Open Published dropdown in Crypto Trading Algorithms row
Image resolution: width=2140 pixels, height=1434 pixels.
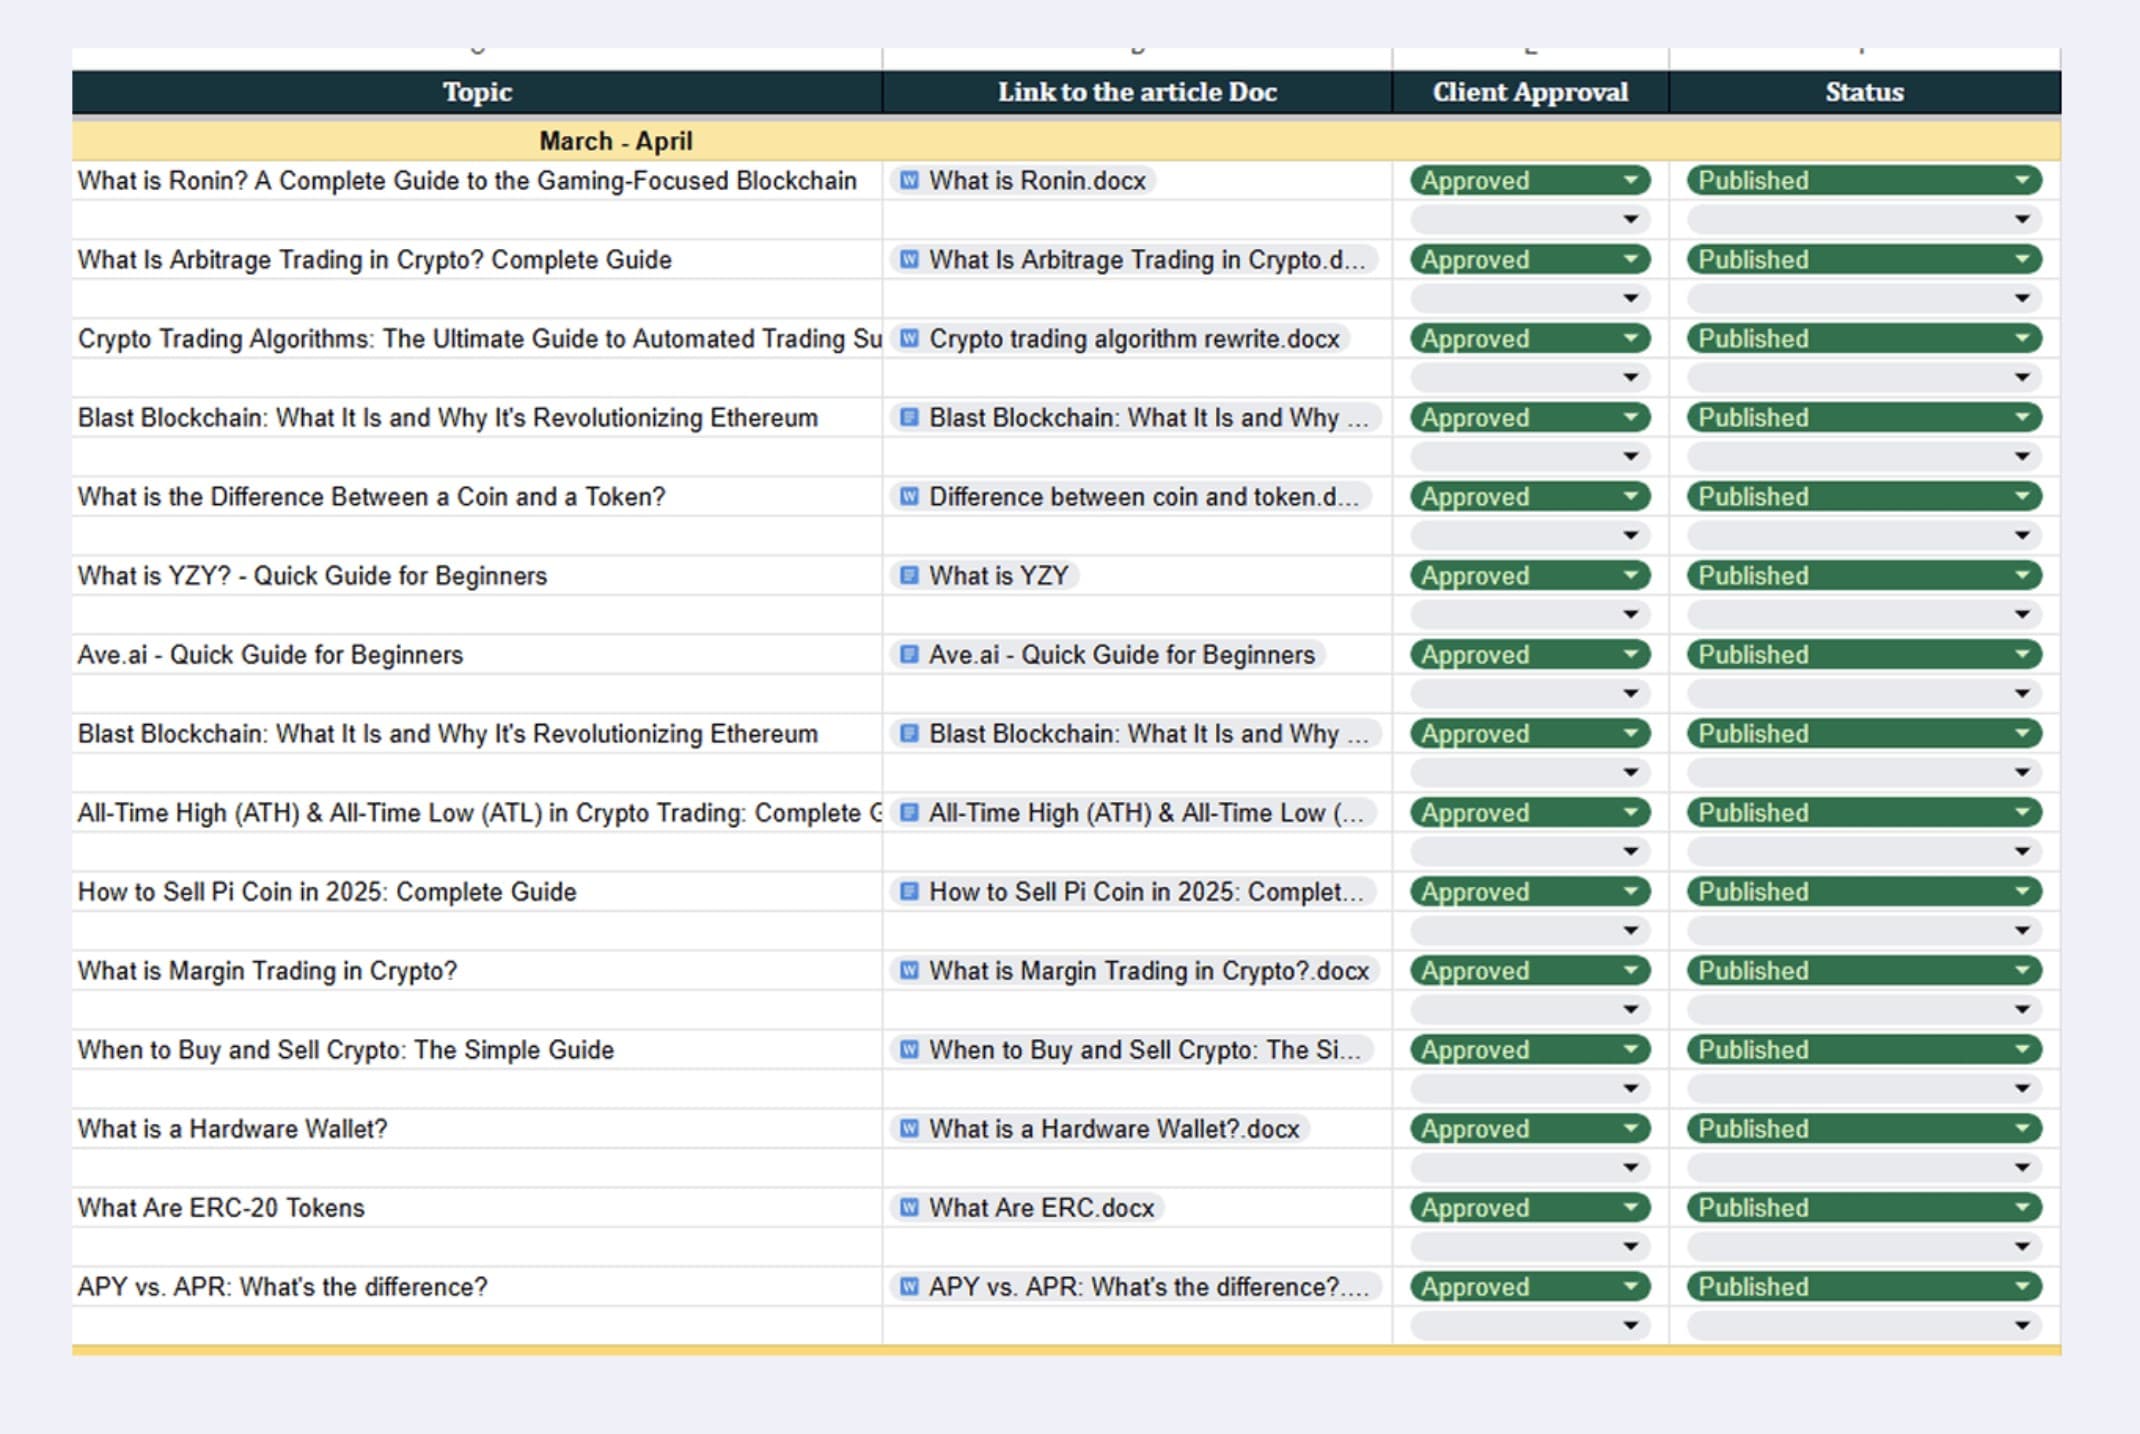pyautogui.click(x=1864, y=339)
